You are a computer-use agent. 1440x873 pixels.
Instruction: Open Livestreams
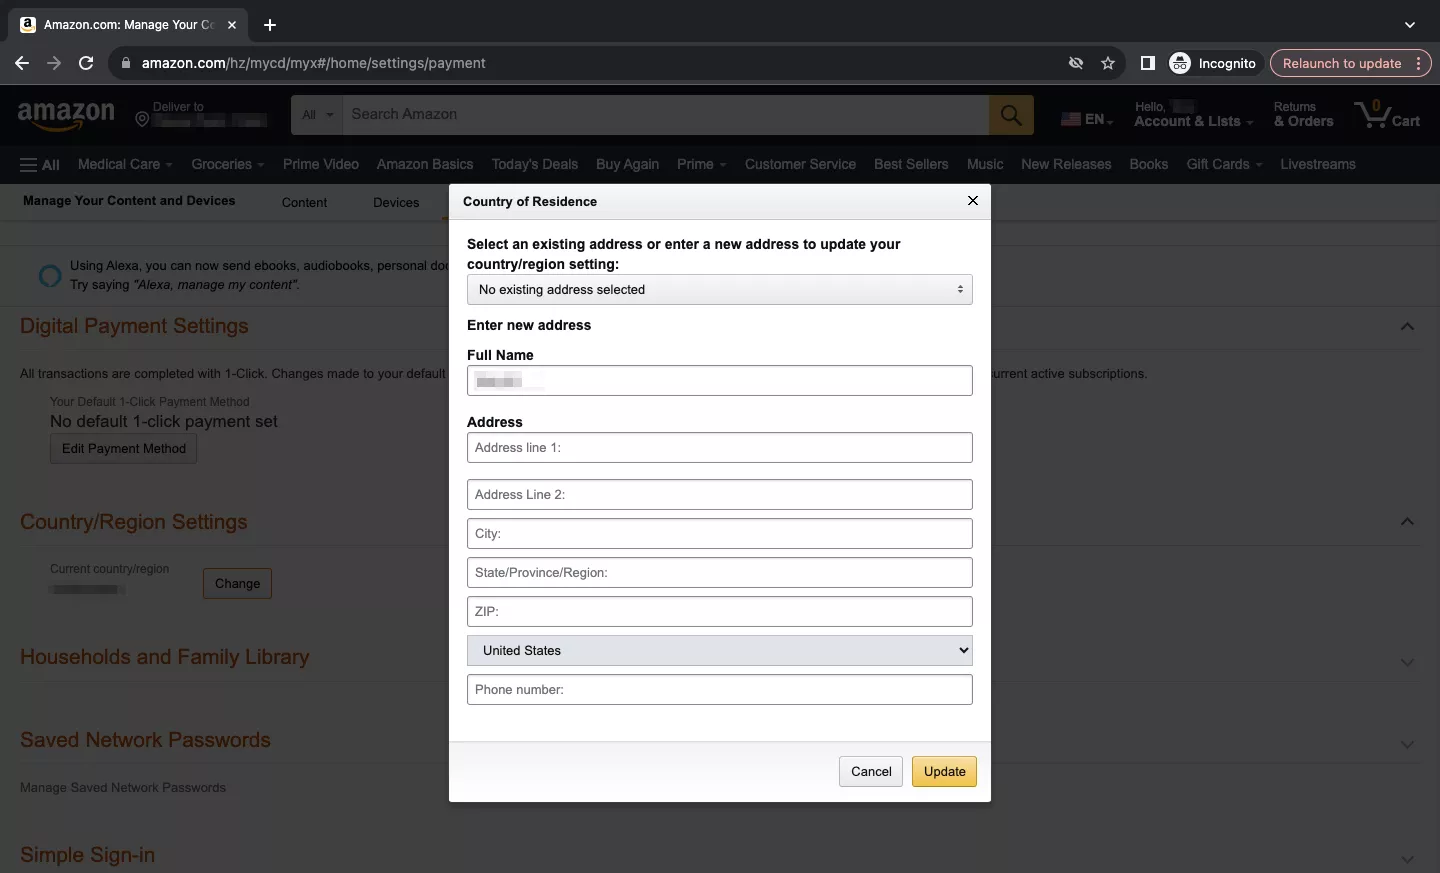[1318, 164]
